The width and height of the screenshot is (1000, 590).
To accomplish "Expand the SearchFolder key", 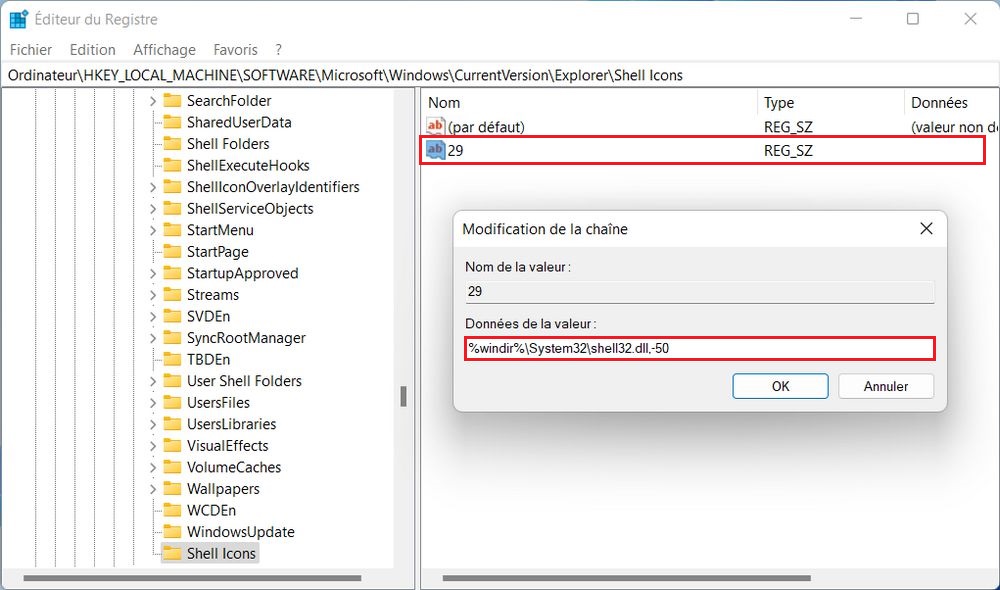I will 152,101.
